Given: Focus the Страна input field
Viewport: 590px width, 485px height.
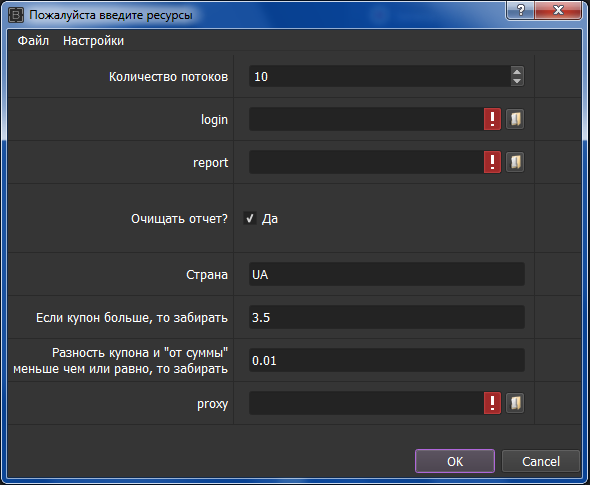Looking at the screenshot, I should pos(386,274).
